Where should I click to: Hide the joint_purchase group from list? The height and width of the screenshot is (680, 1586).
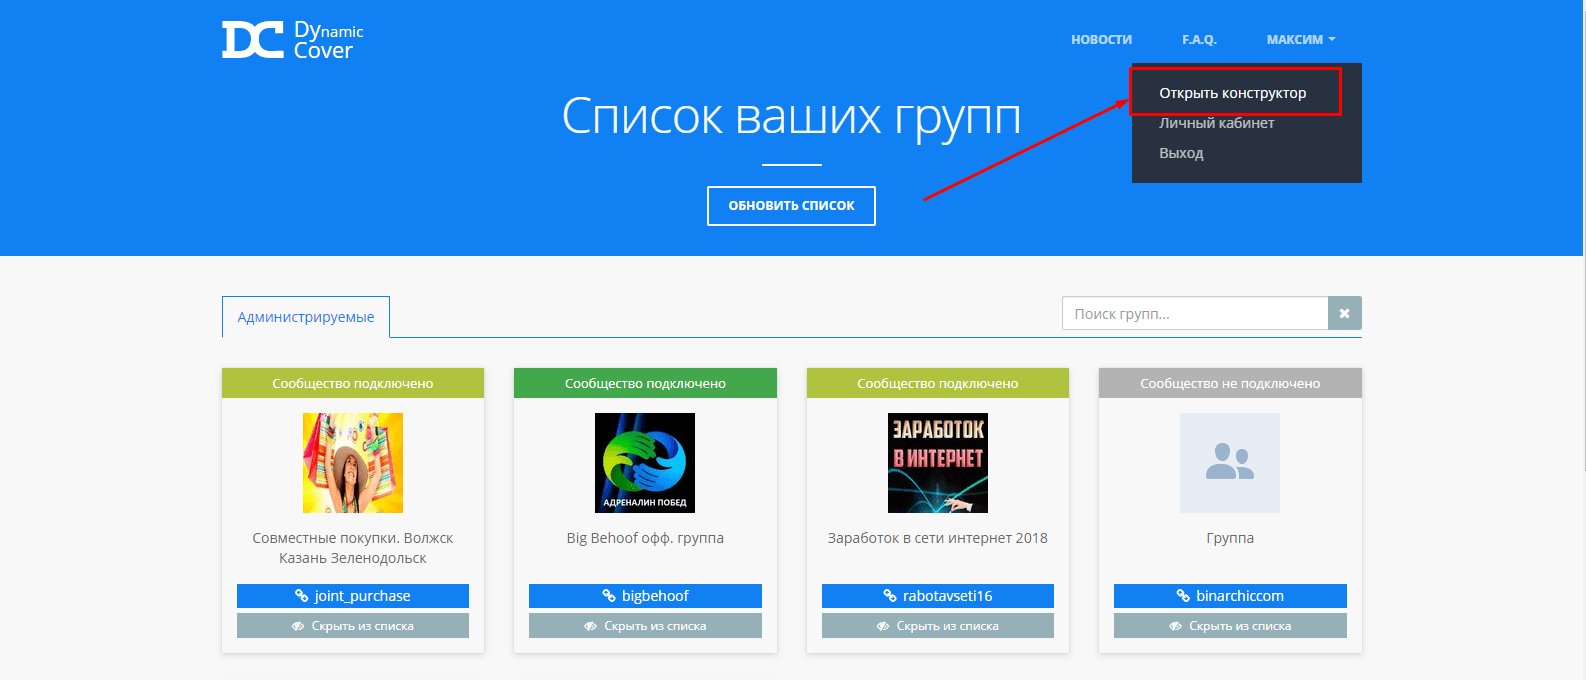click(x=353, y=626)
